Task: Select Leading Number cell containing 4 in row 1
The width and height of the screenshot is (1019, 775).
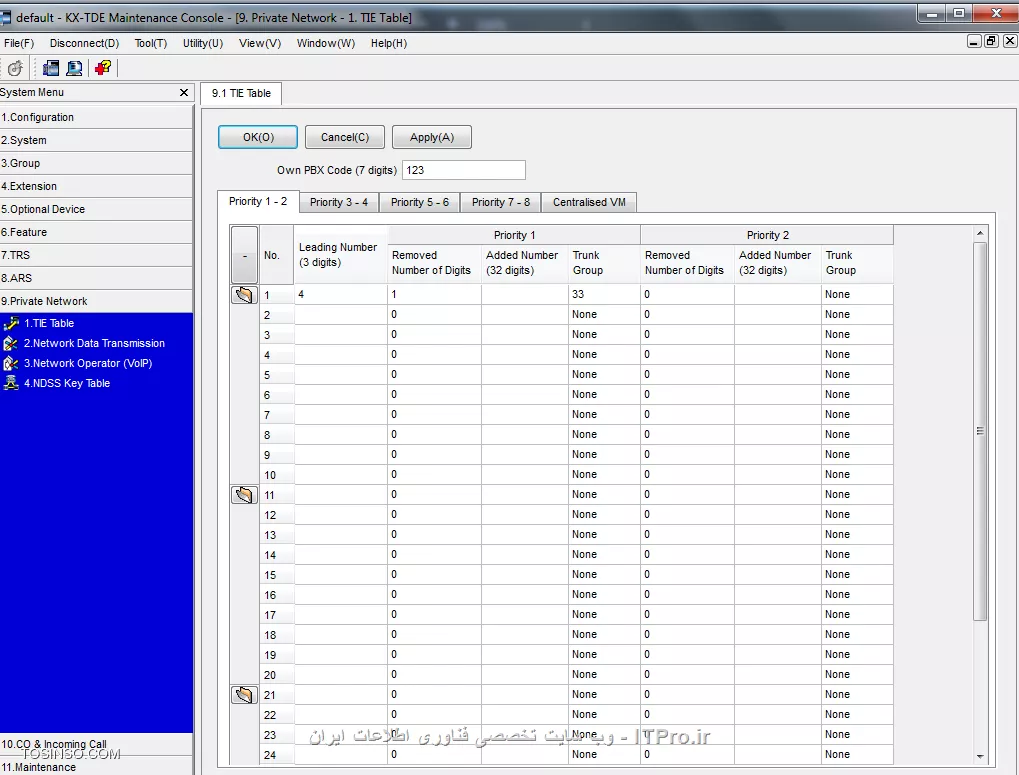Action: (x=341, y=294)
